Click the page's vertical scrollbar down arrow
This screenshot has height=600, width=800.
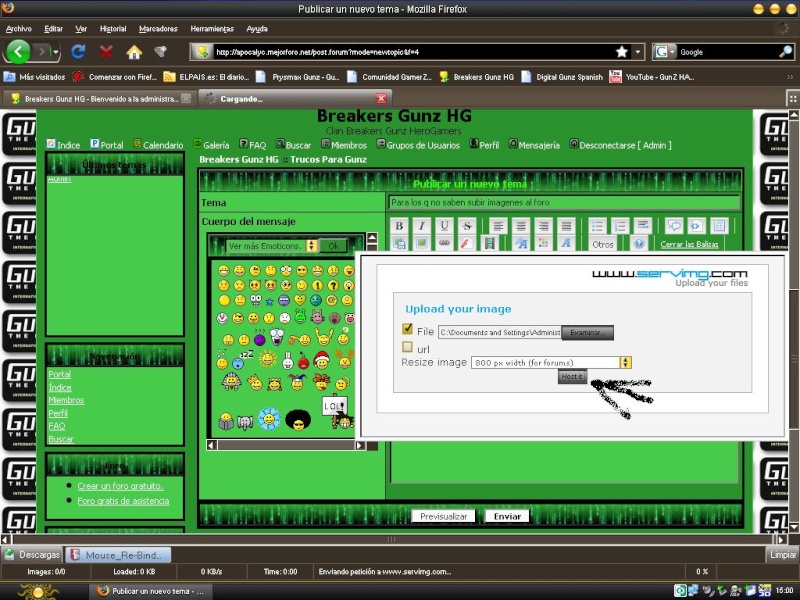point(793,527)
